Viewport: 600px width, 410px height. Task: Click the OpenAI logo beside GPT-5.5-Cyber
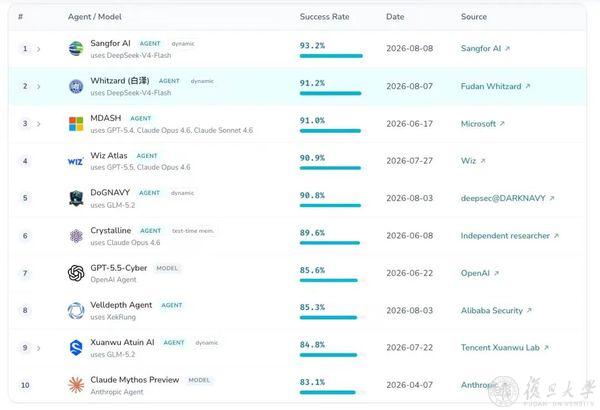click(x=76, y=273)
